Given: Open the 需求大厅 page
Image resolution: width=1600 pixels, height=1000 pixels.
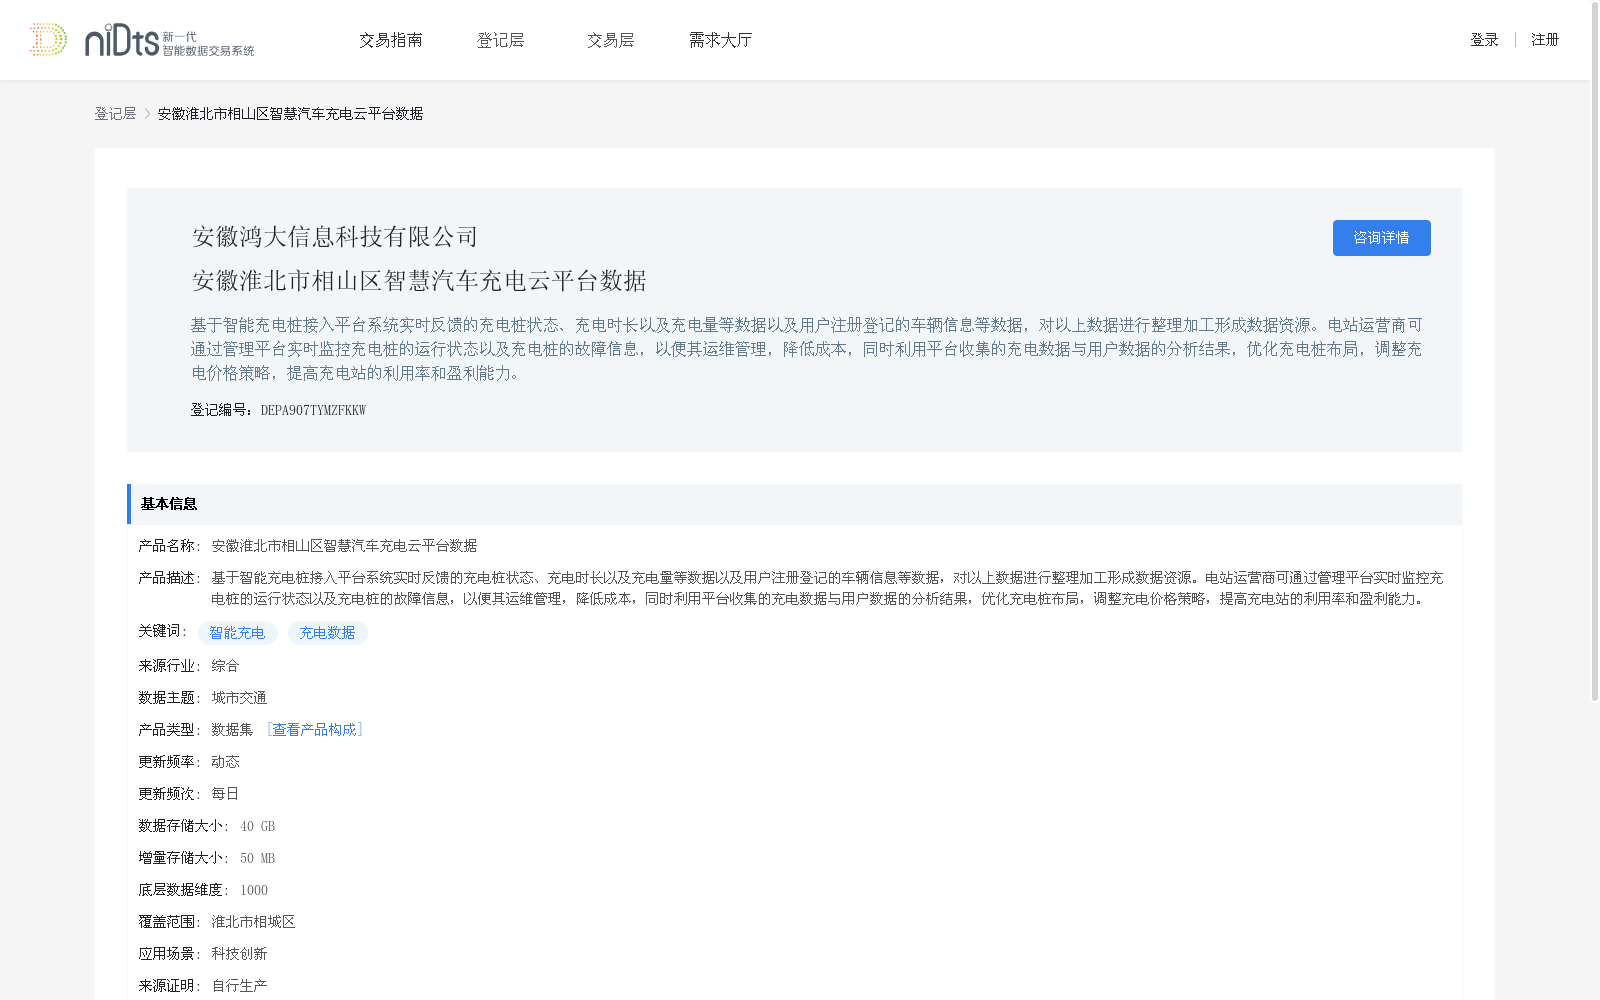Looking at the screenshot, I should [720, 40].
